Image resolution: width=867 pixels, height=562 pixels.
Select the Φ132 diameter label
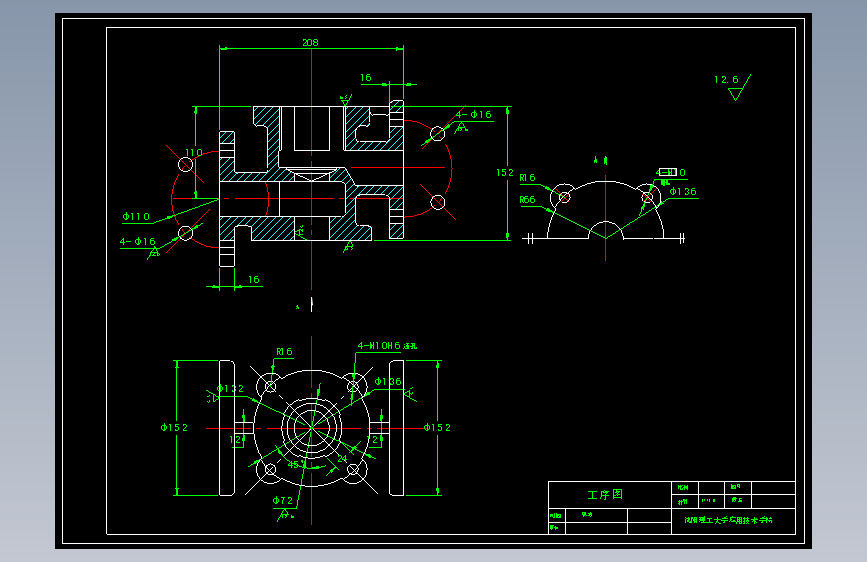coord(231,388)
